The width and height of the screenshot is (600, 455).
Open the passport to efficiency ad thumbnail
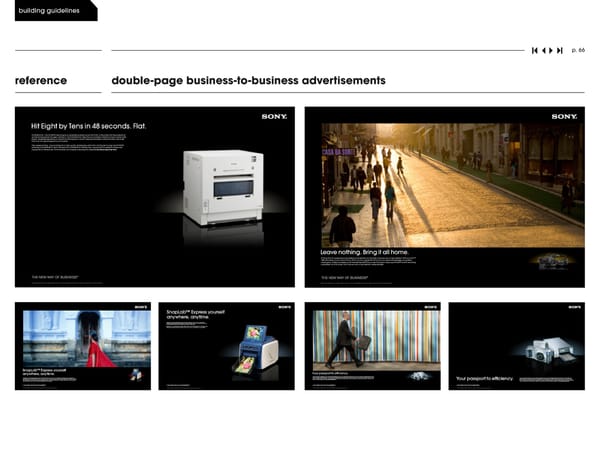coord(516,345)
